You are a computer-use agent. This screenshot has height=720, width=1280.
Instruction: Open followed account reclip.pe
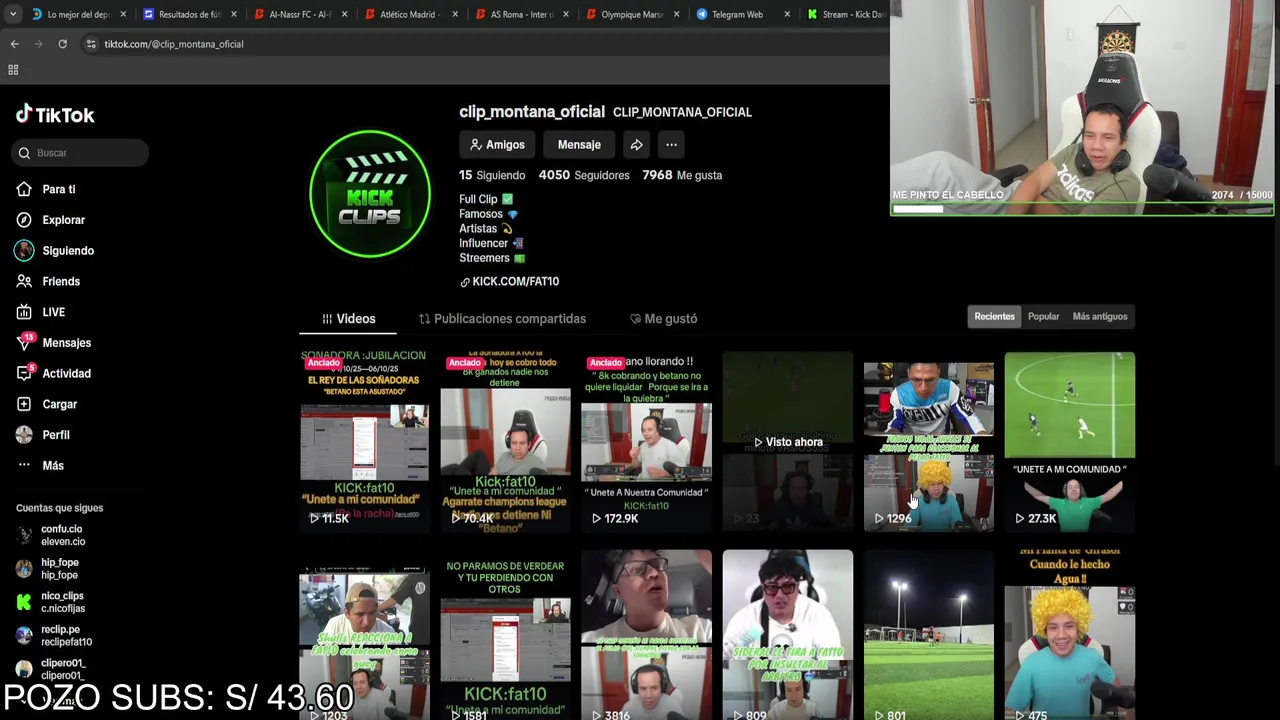pyautogui.click(x=55, y=636)
